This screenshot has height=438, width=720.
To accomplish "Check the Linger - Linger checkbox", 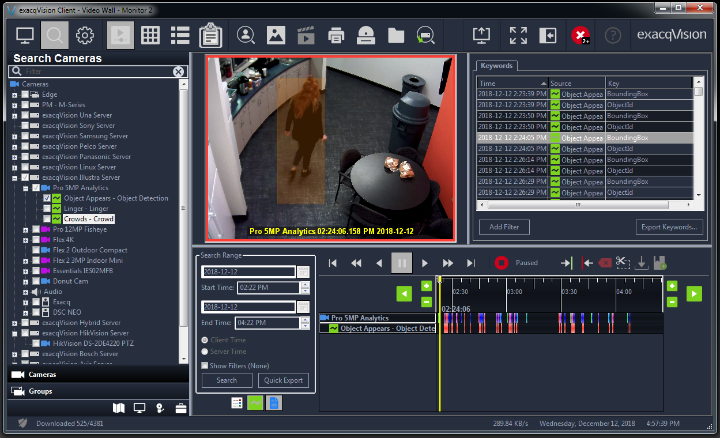I will click(46, 209).
